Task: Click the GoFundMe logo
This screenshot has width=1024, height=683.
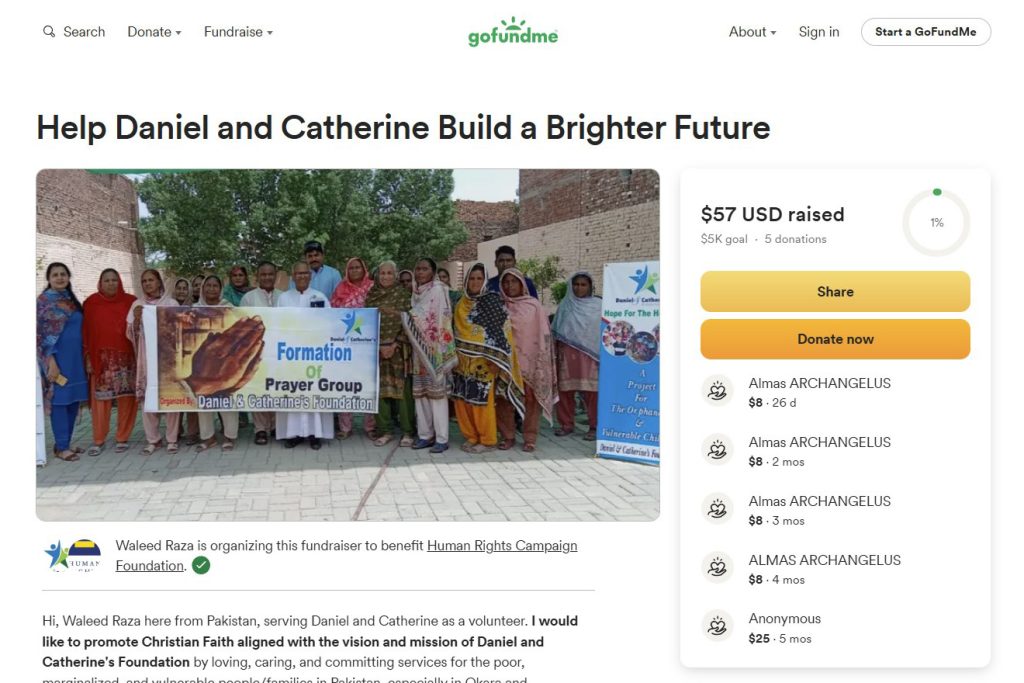Action: coord(513,32)
